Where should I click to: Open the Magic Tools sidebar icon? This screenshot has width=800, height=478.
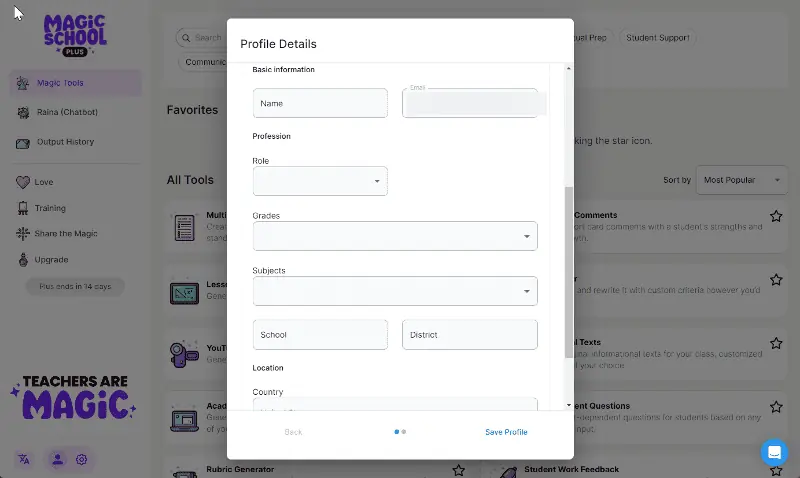pos(22,83)
